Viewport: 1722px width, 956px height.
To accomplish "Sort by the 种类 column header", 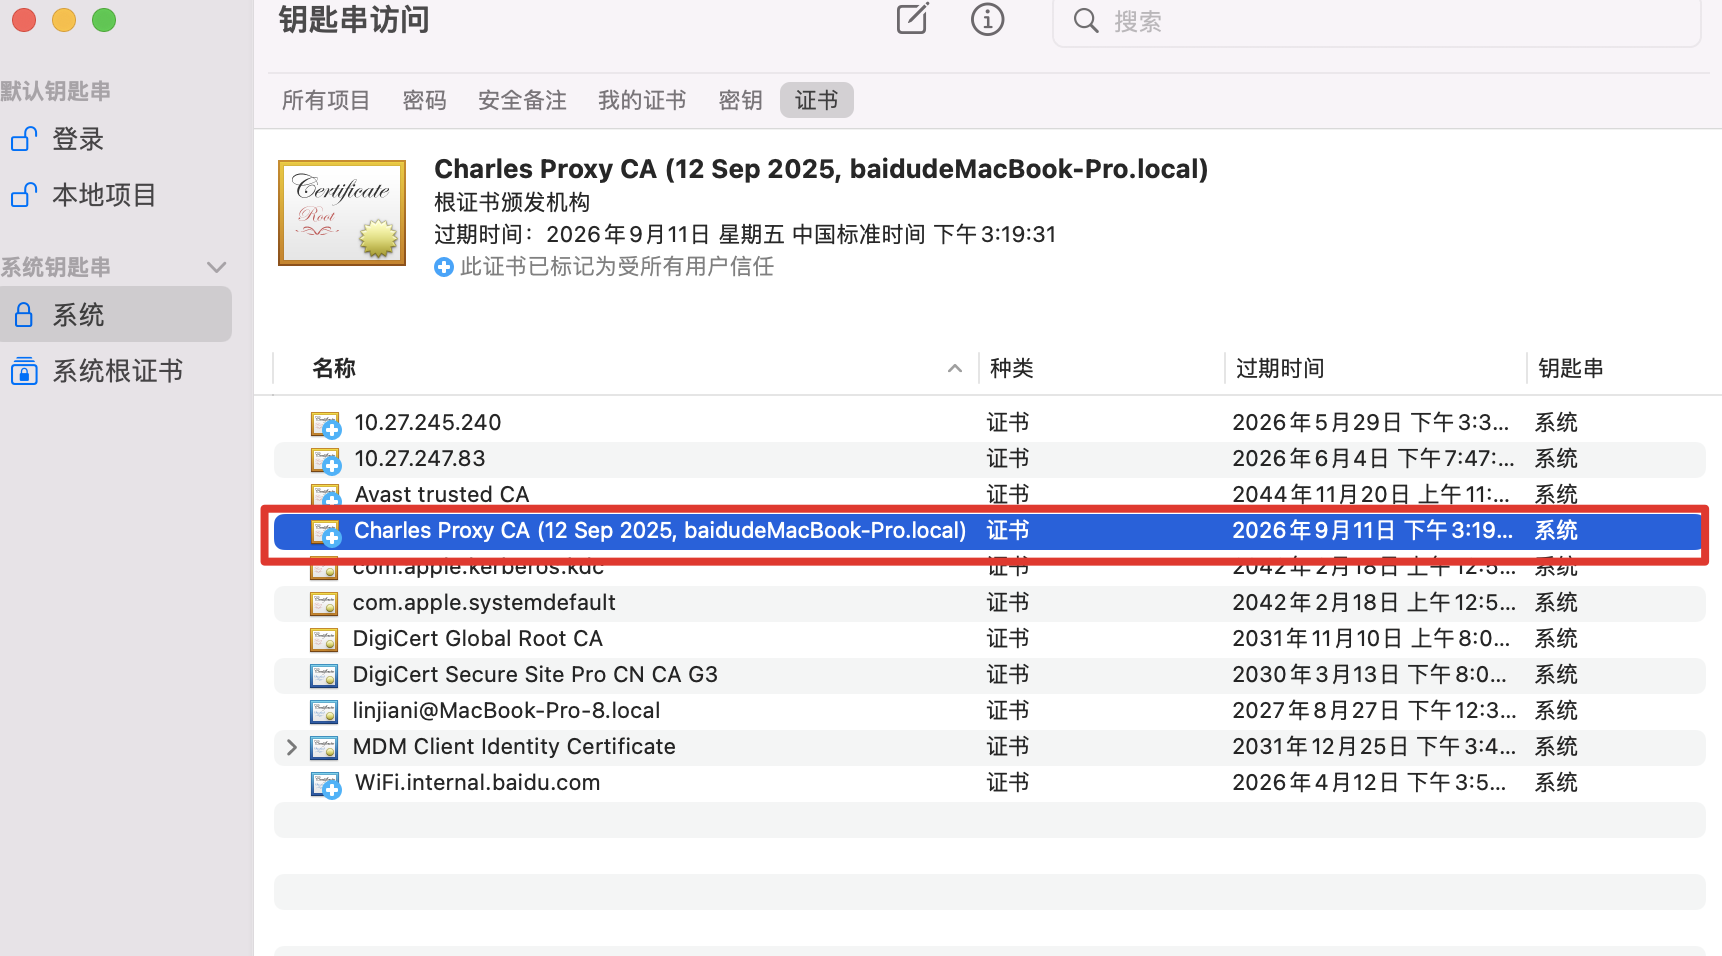I will click(1011, 368).
